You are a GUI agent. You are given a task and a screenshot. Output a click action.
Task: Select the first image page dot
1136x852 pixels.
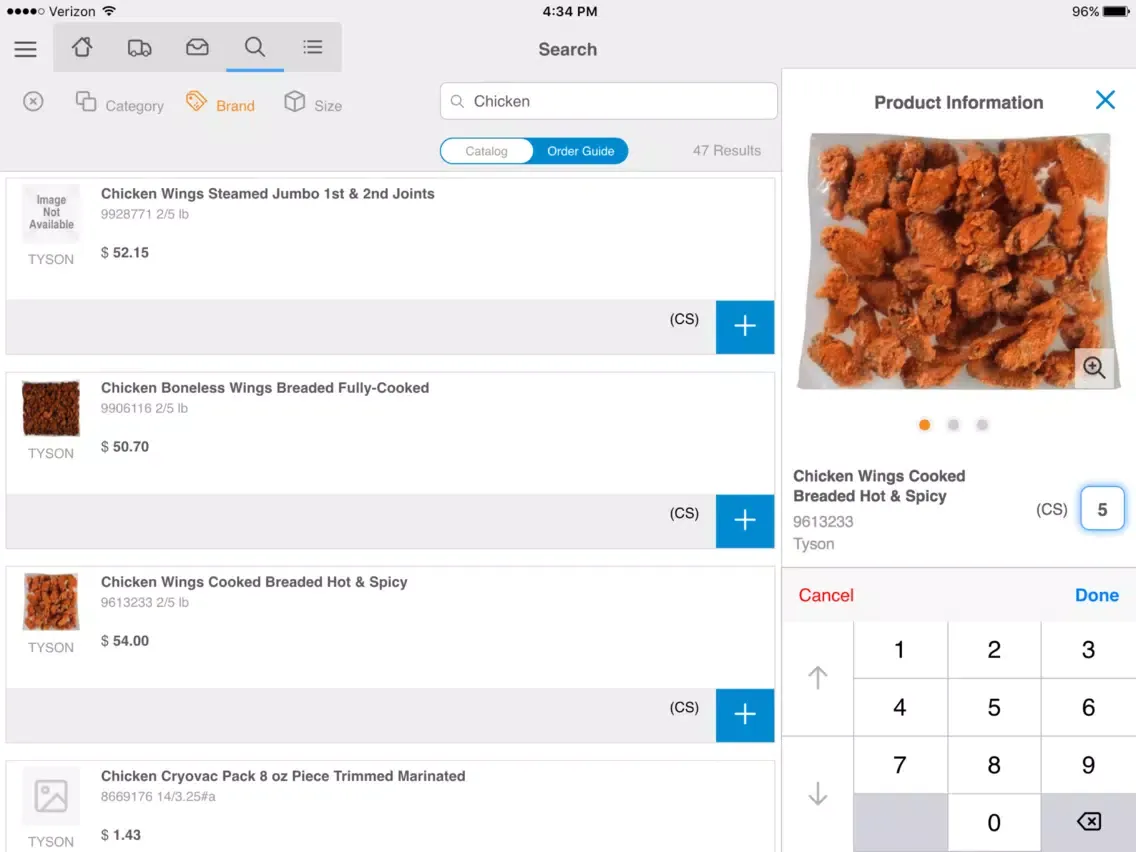(924, 425)
